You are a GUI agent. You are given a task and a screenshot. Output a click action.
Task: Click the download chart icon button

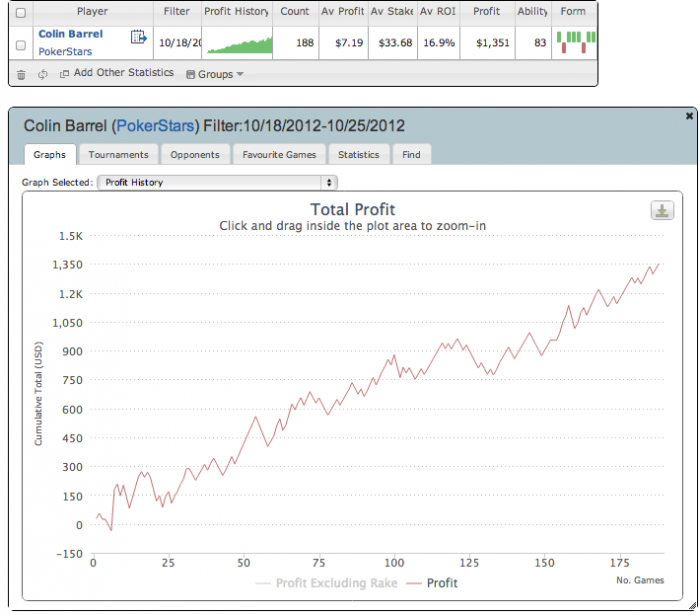point(662,210)
